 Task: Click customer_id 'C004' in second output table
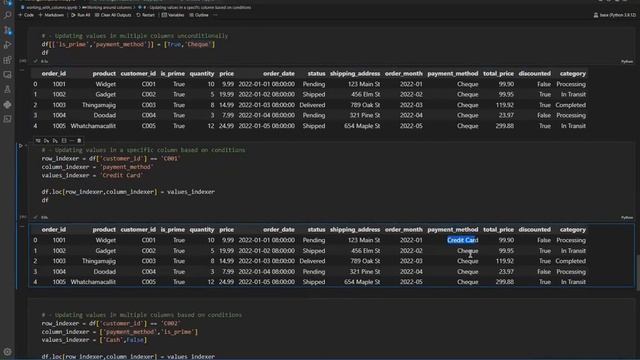click(149, 272)
